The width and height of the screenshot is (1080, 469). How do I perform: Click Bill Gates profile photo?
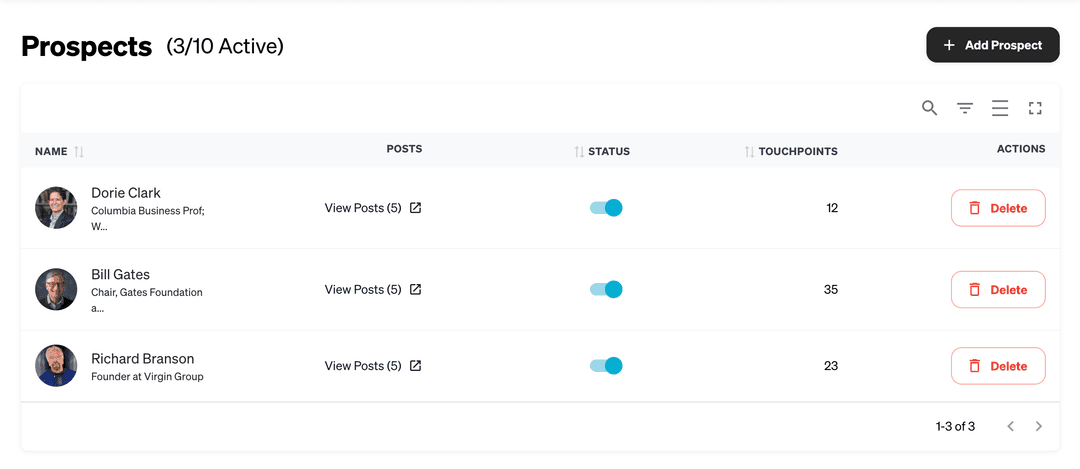56,290
